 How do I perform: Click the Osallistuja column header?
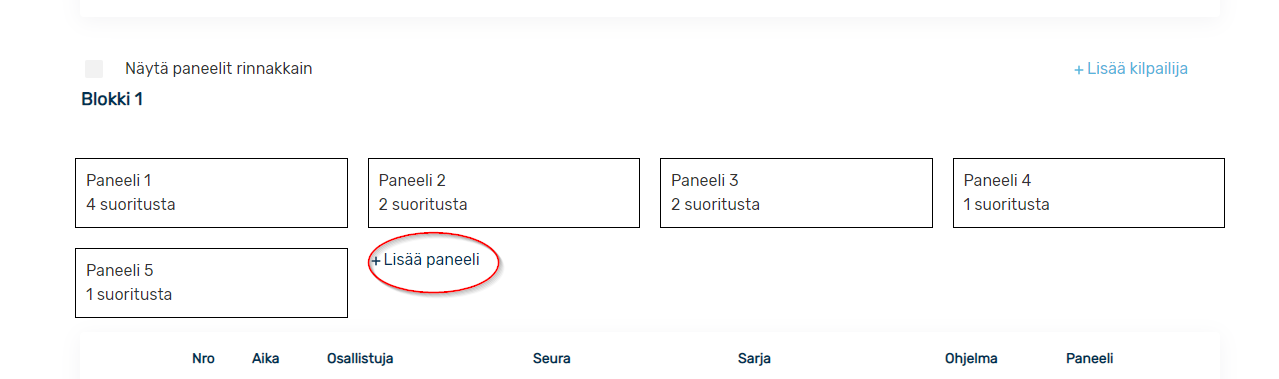pos(360,359)
